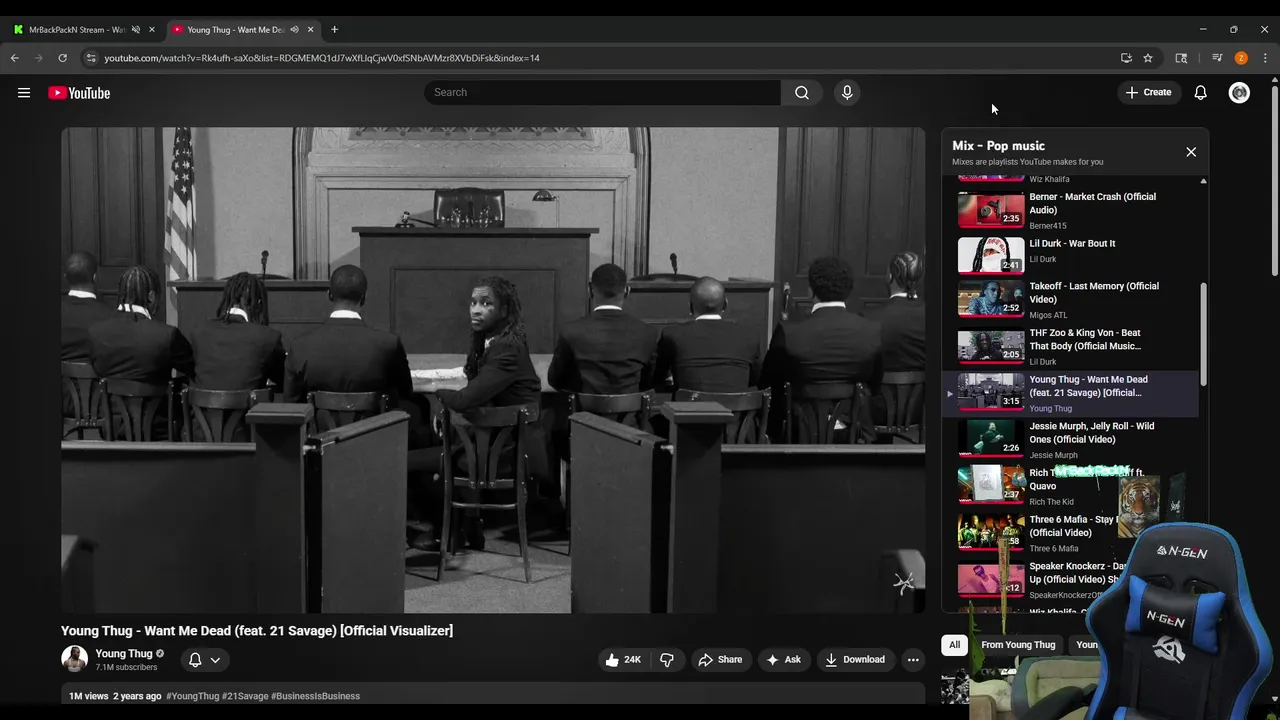Bookmark this page with the star icon

(x=1148, y=58)
